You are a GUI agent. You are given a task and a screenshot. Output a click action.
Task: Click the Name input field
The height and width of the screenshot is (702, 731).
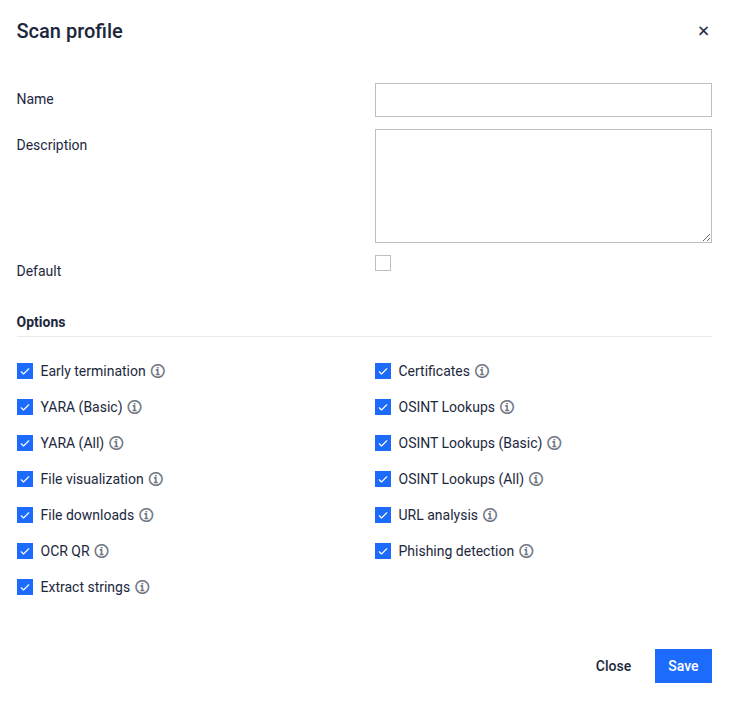[543, 100]
